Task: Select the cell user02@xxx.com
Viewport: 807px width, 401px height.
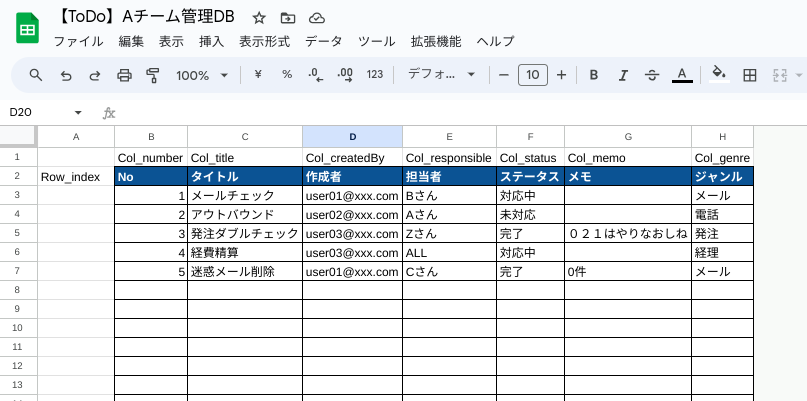Action: pos(353,215)
